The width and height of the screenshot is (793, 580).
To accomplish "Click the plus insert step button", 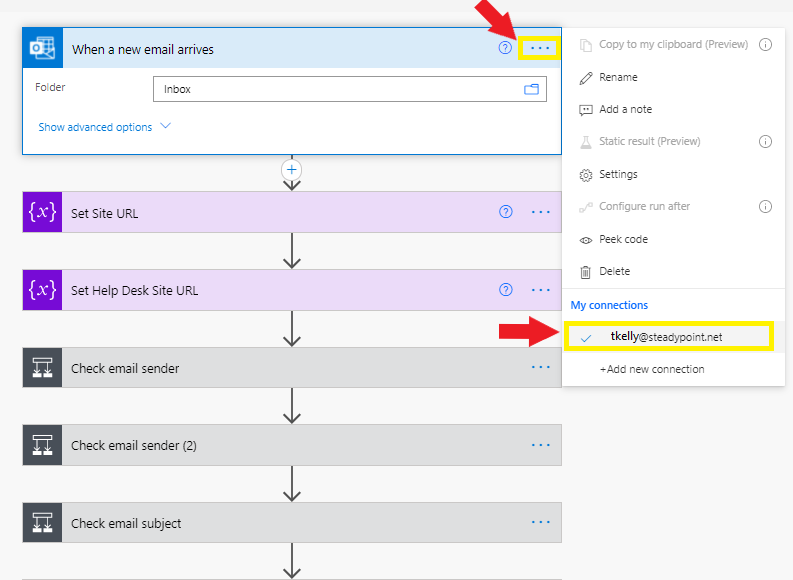I will click(x=291, y=170).
